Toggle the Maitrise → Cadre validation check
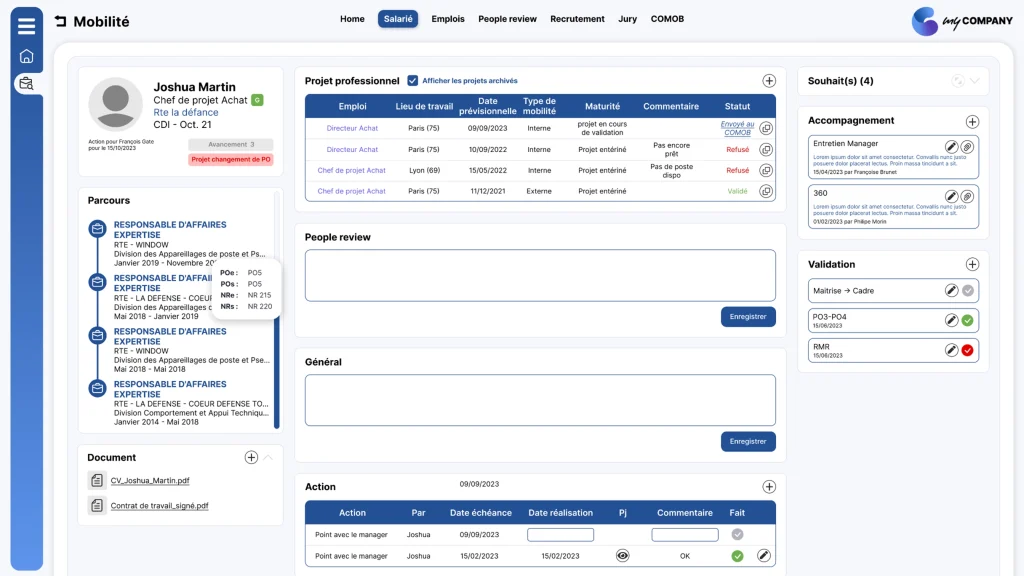This screenshot has height=576, width=1024. click(x=967, y=291)
